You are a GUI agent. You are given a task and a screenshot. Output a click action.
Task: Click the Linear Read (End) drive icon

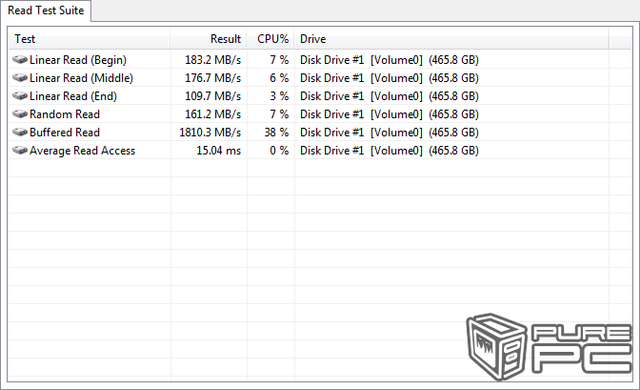[x=20, y=96]
